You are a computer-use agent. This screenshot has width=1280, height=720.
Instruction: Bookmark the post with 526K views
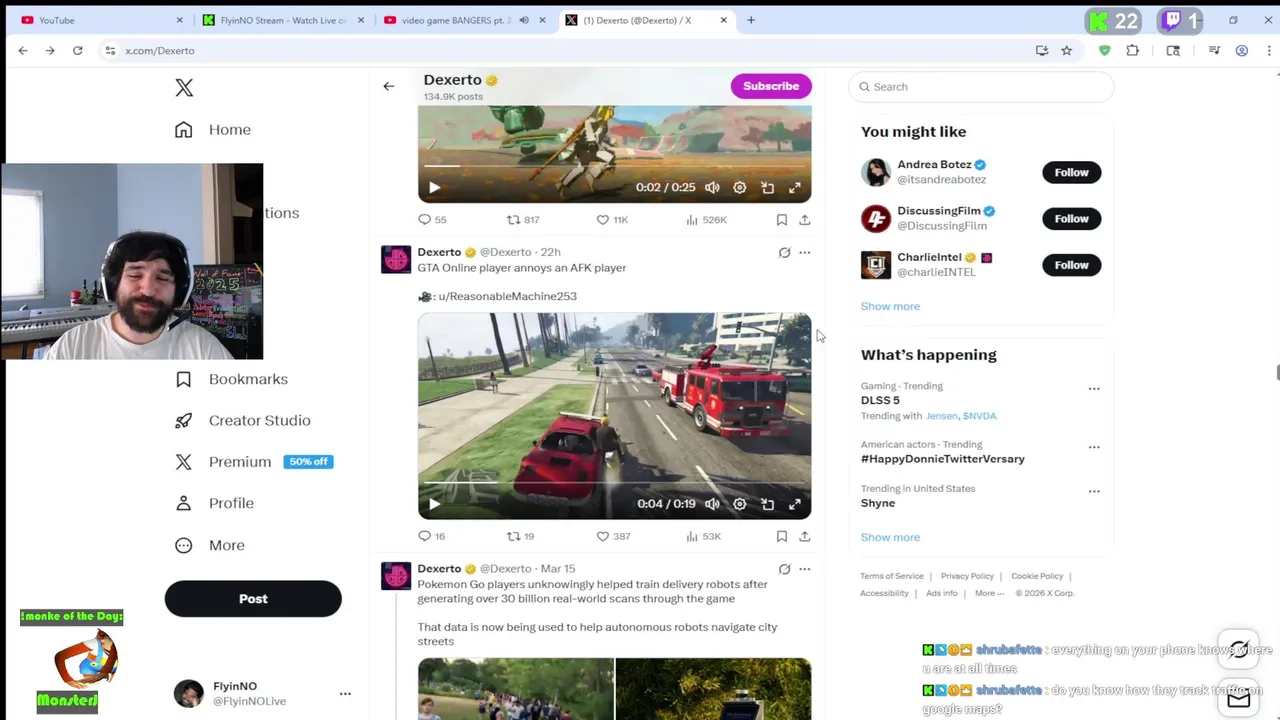point(782,220)
